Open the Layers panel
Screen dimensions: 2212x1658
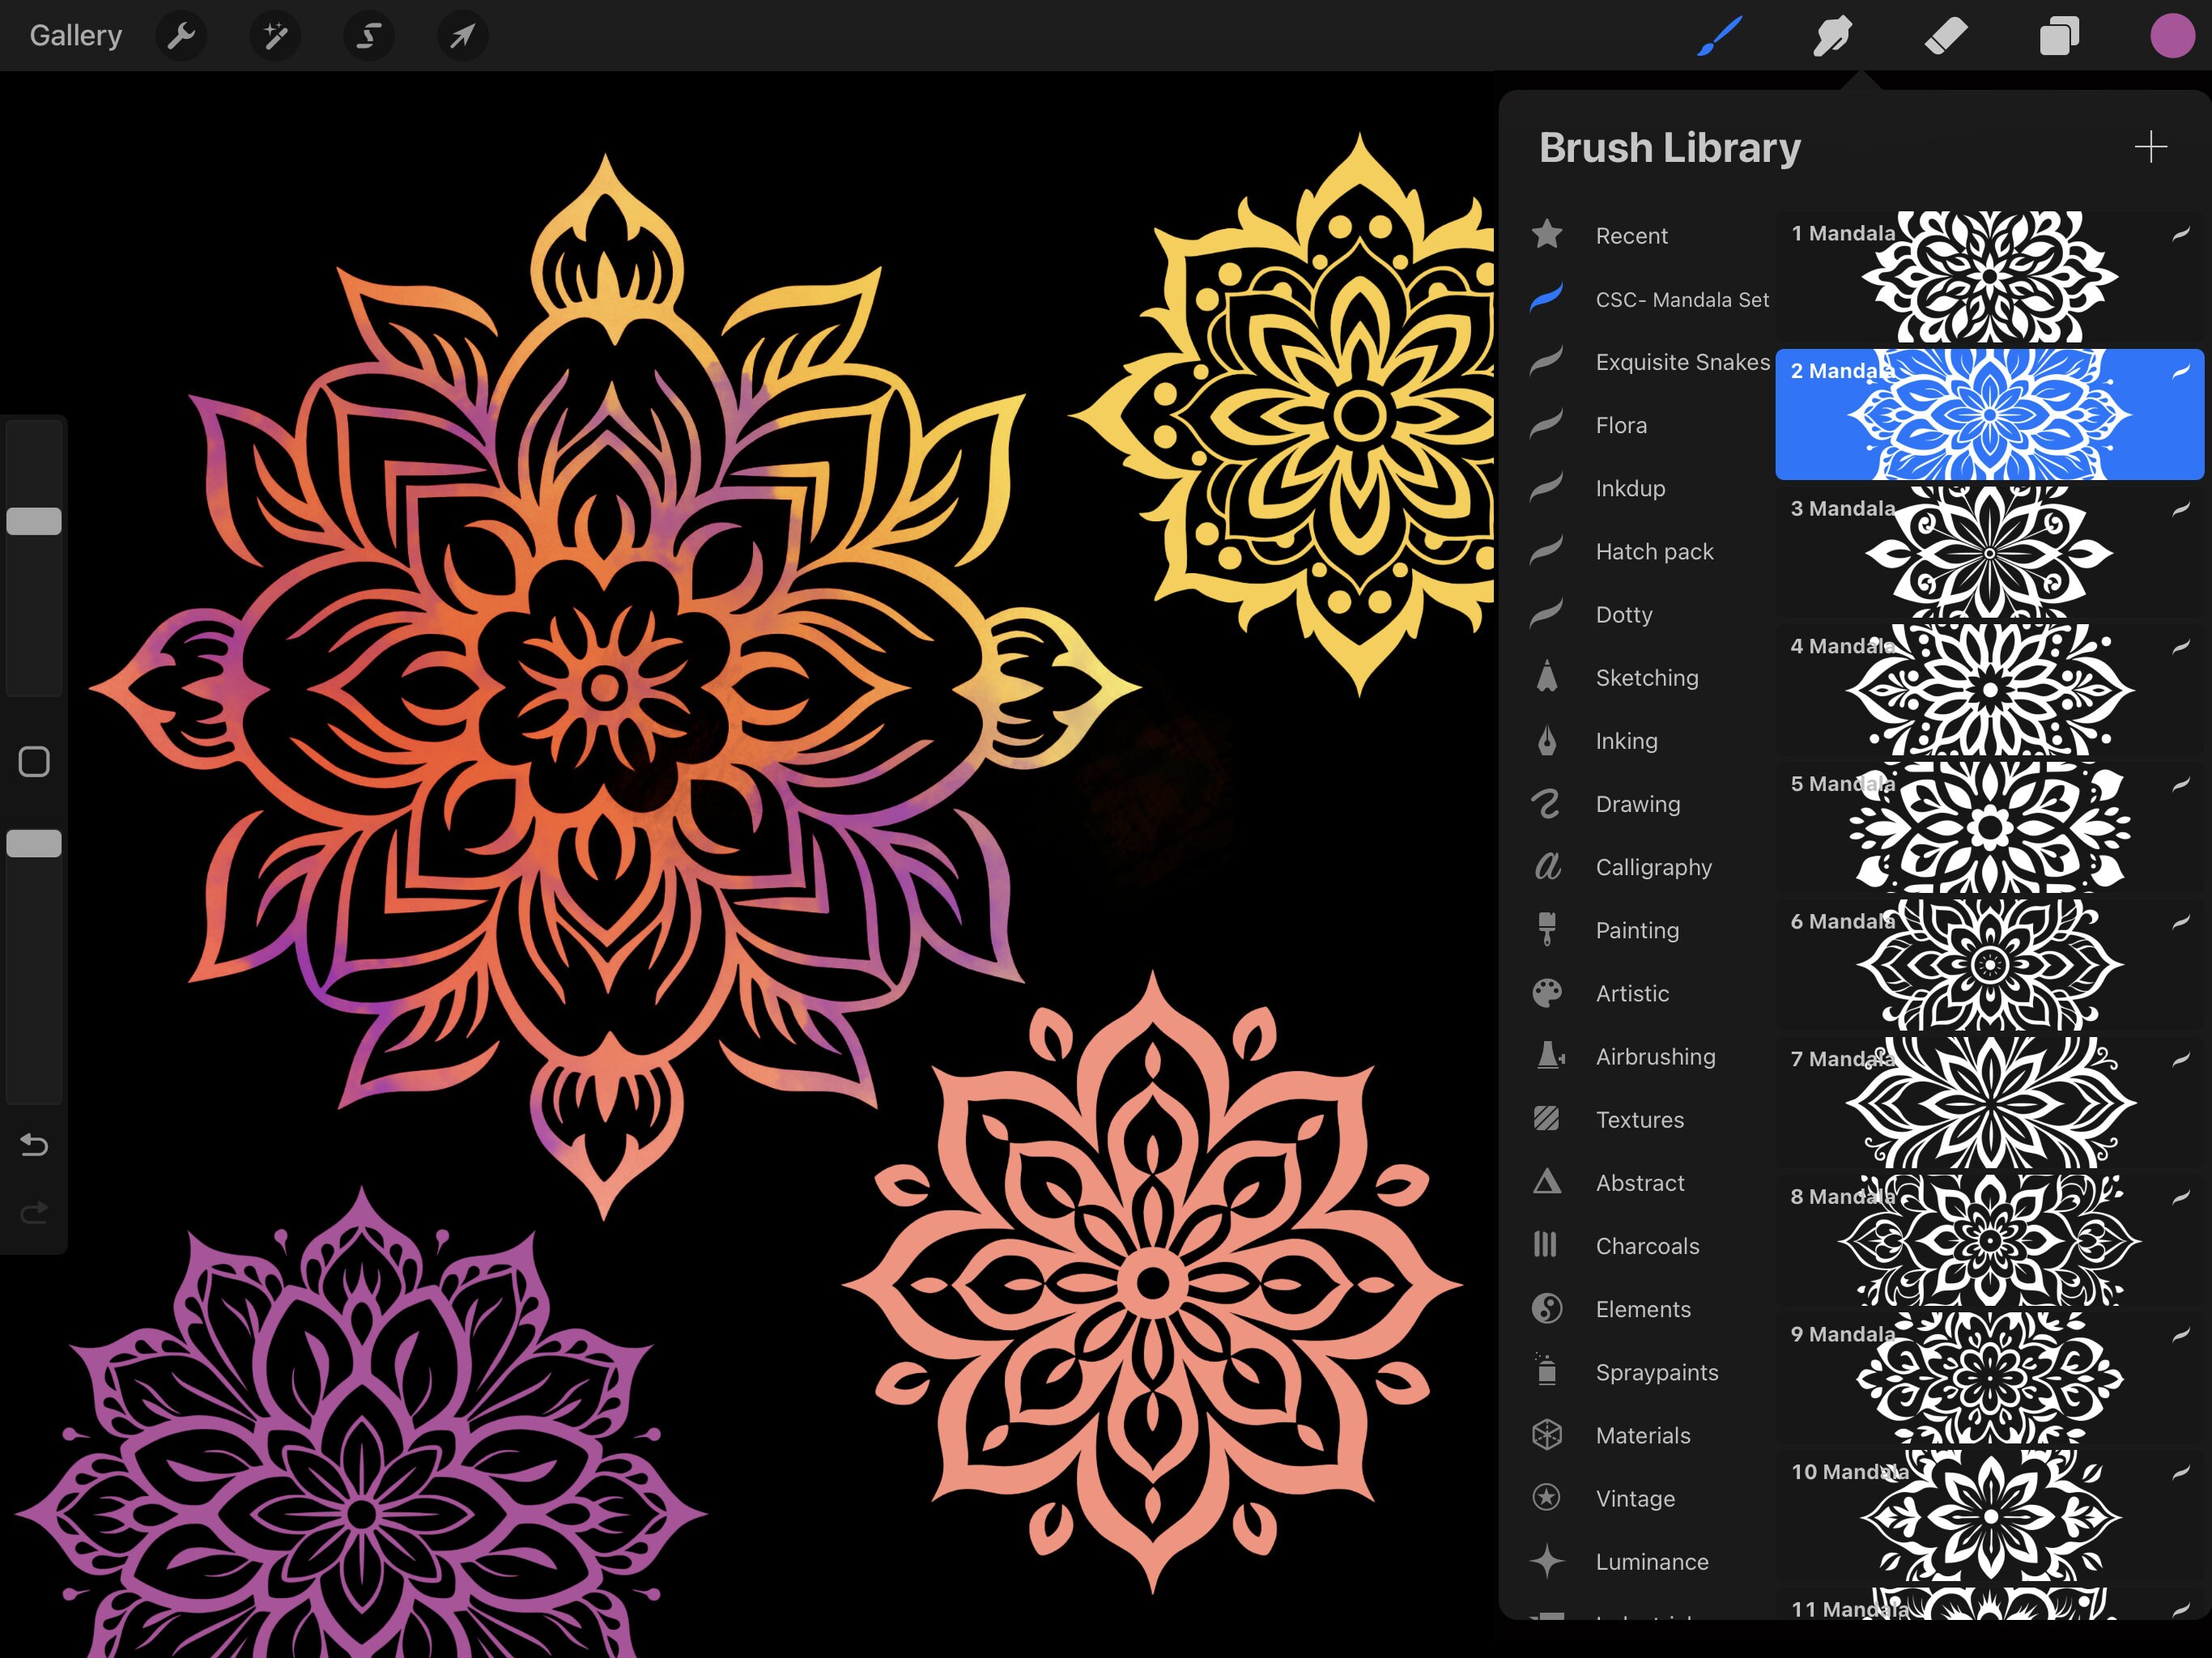click(2059, 36)
